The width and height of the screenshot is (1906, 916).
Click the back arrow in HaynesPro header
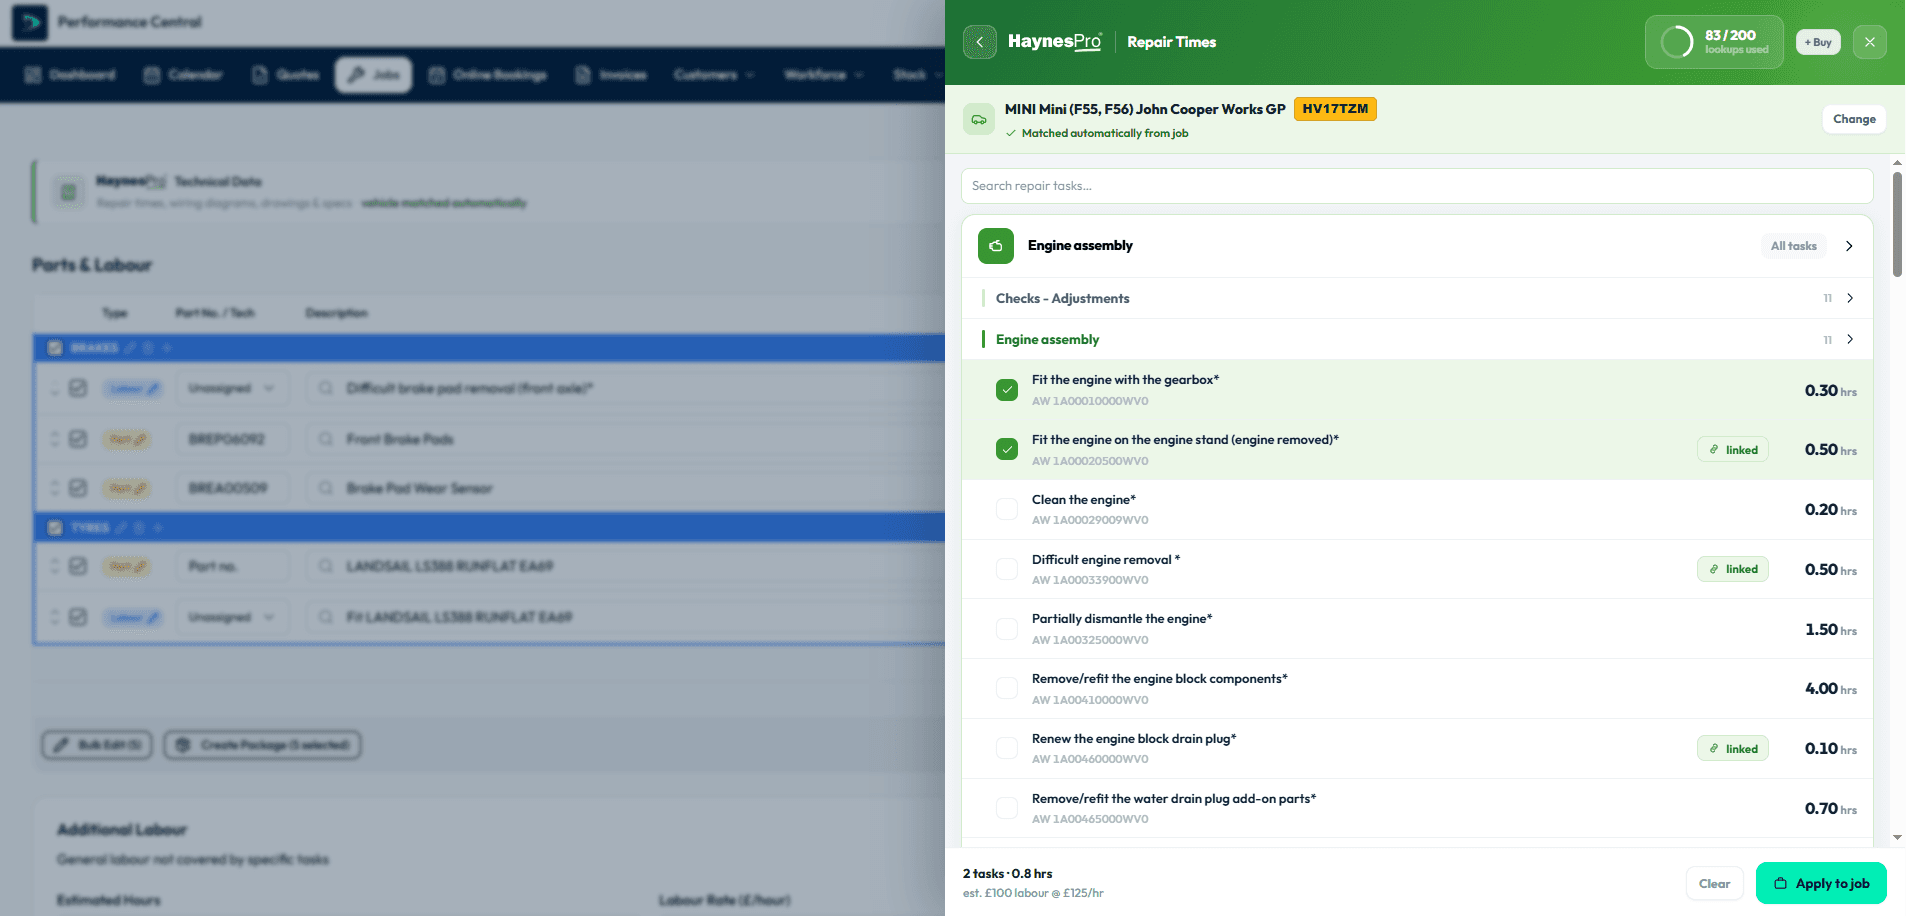click(x=979, y=42)
